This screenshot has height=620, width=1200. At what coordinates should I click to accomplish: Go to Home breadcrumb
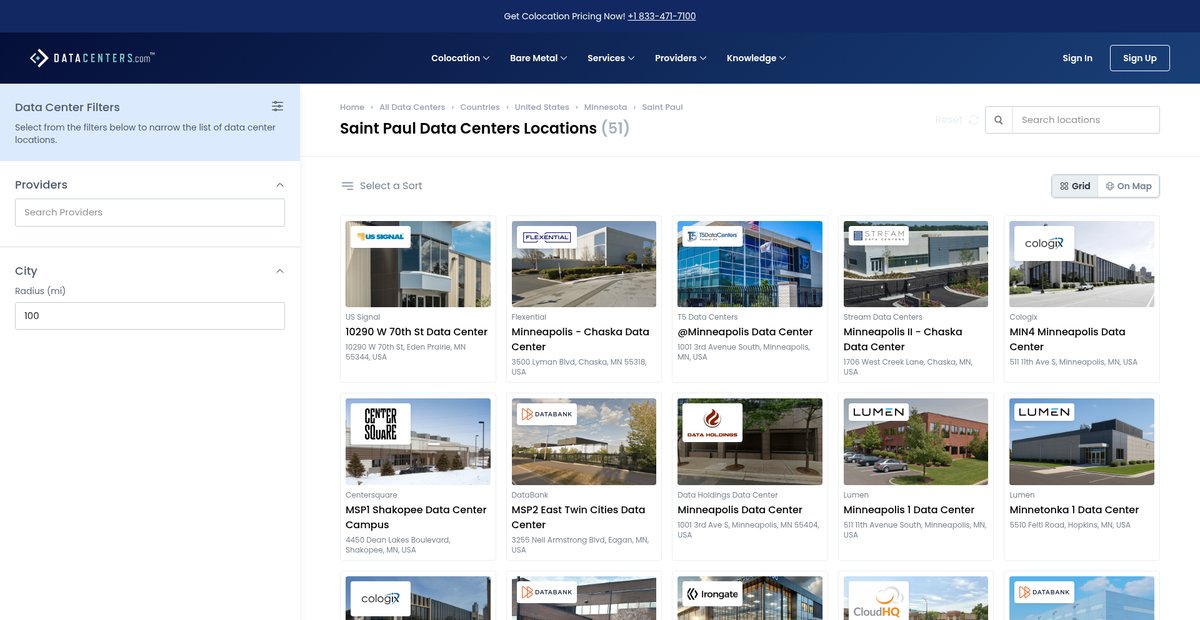352,107
